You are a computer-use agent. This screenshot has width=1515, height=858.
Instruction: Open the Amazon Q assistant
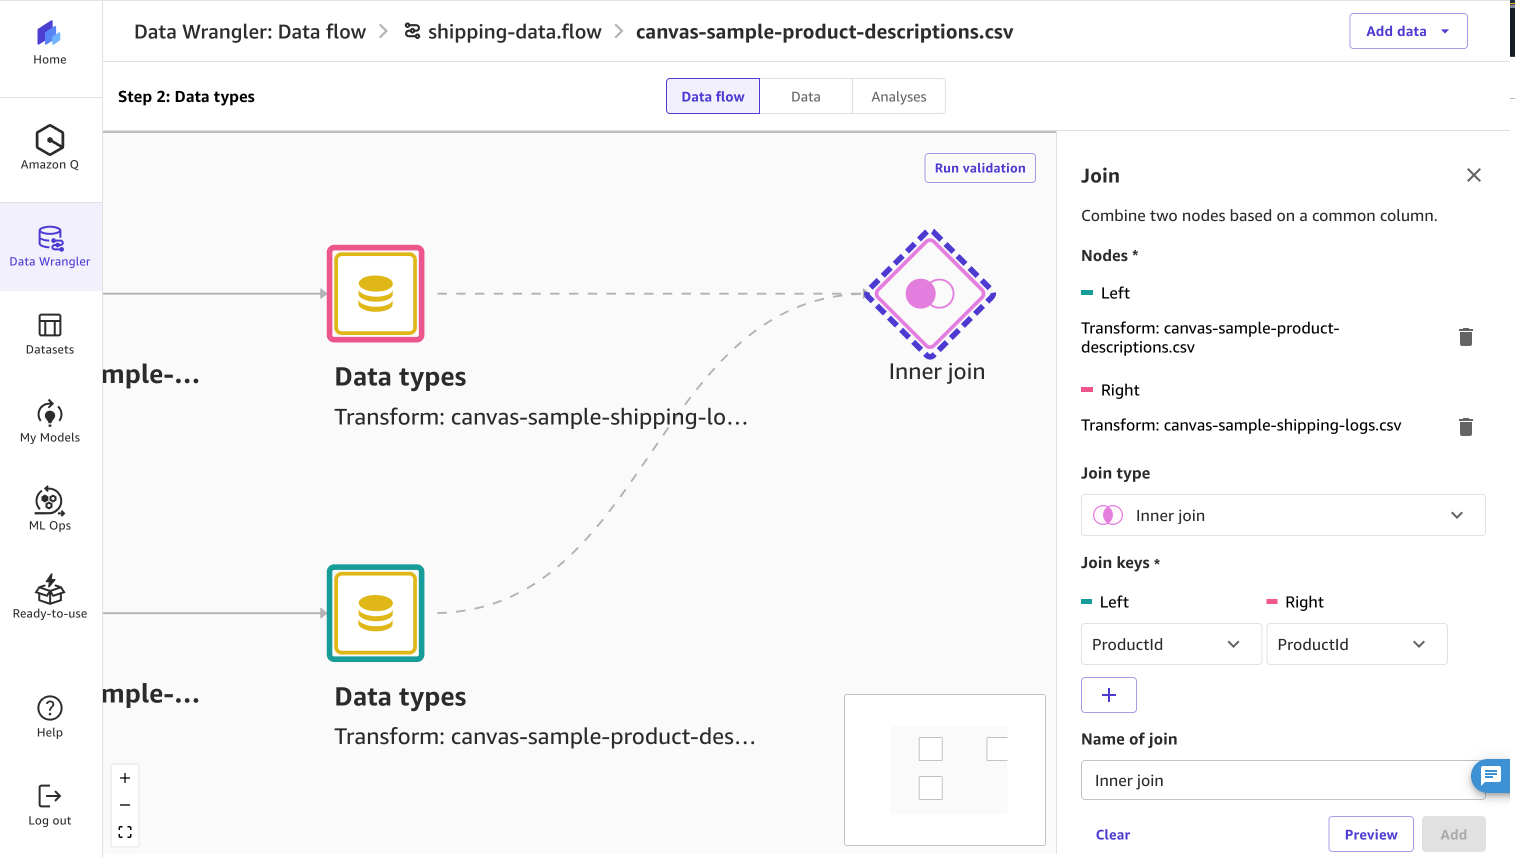tap(49, 148)
